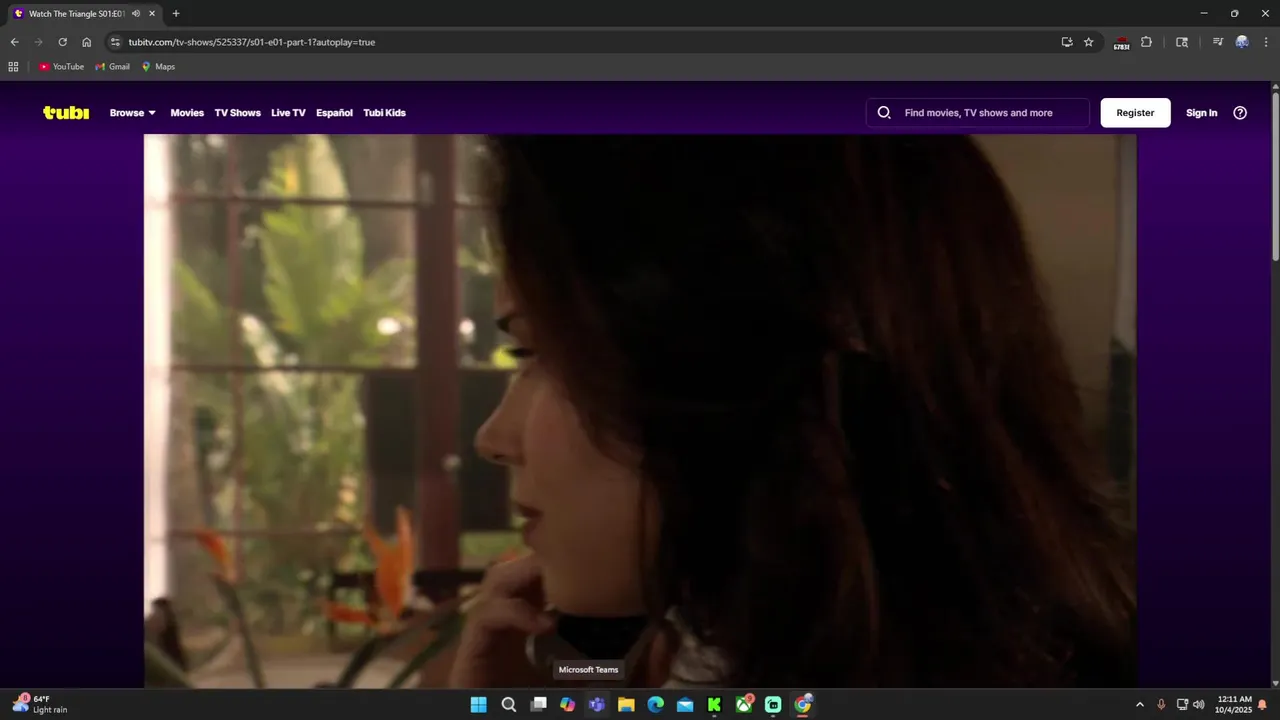Image resolution: width=1280 pixels, height=720 pixels.
Task: Open the Tubi help question mark icon
Action: pyautogui.click(x=1240, y=113)
